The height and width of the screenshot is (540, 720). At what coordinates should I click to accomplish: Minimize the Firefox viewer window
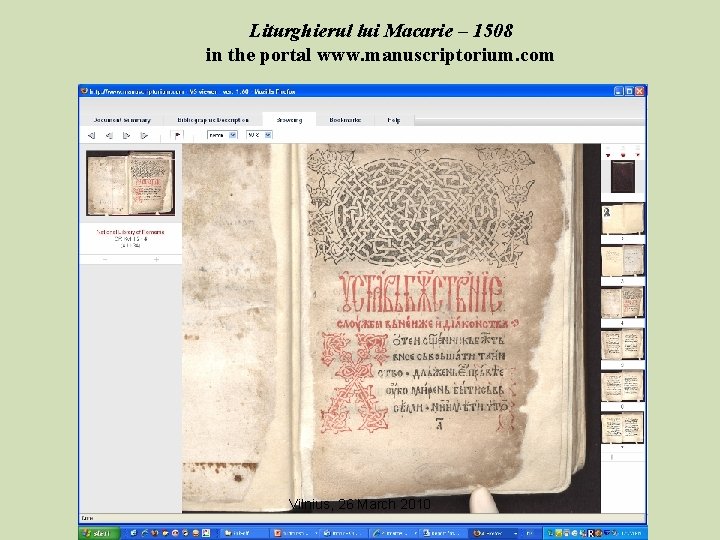619,91
